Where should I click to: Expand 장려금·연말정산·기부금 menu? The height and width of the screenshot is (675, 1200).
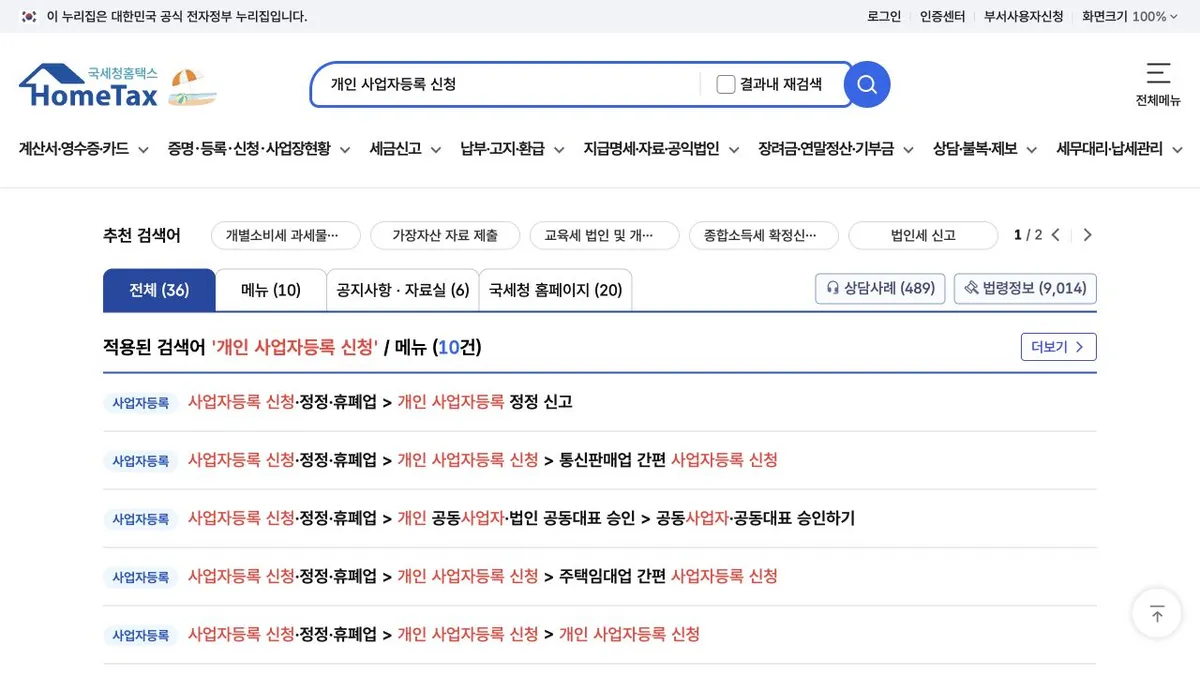836,149
